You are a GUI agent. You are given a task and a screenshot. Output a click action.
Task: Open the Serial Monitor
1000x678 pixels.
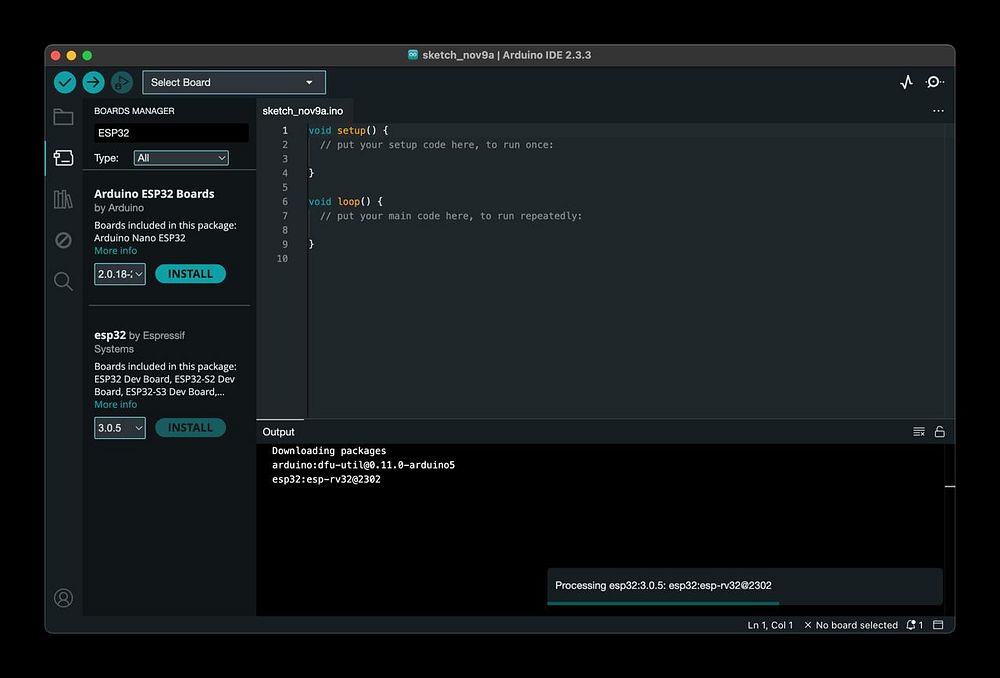[934, 82]
